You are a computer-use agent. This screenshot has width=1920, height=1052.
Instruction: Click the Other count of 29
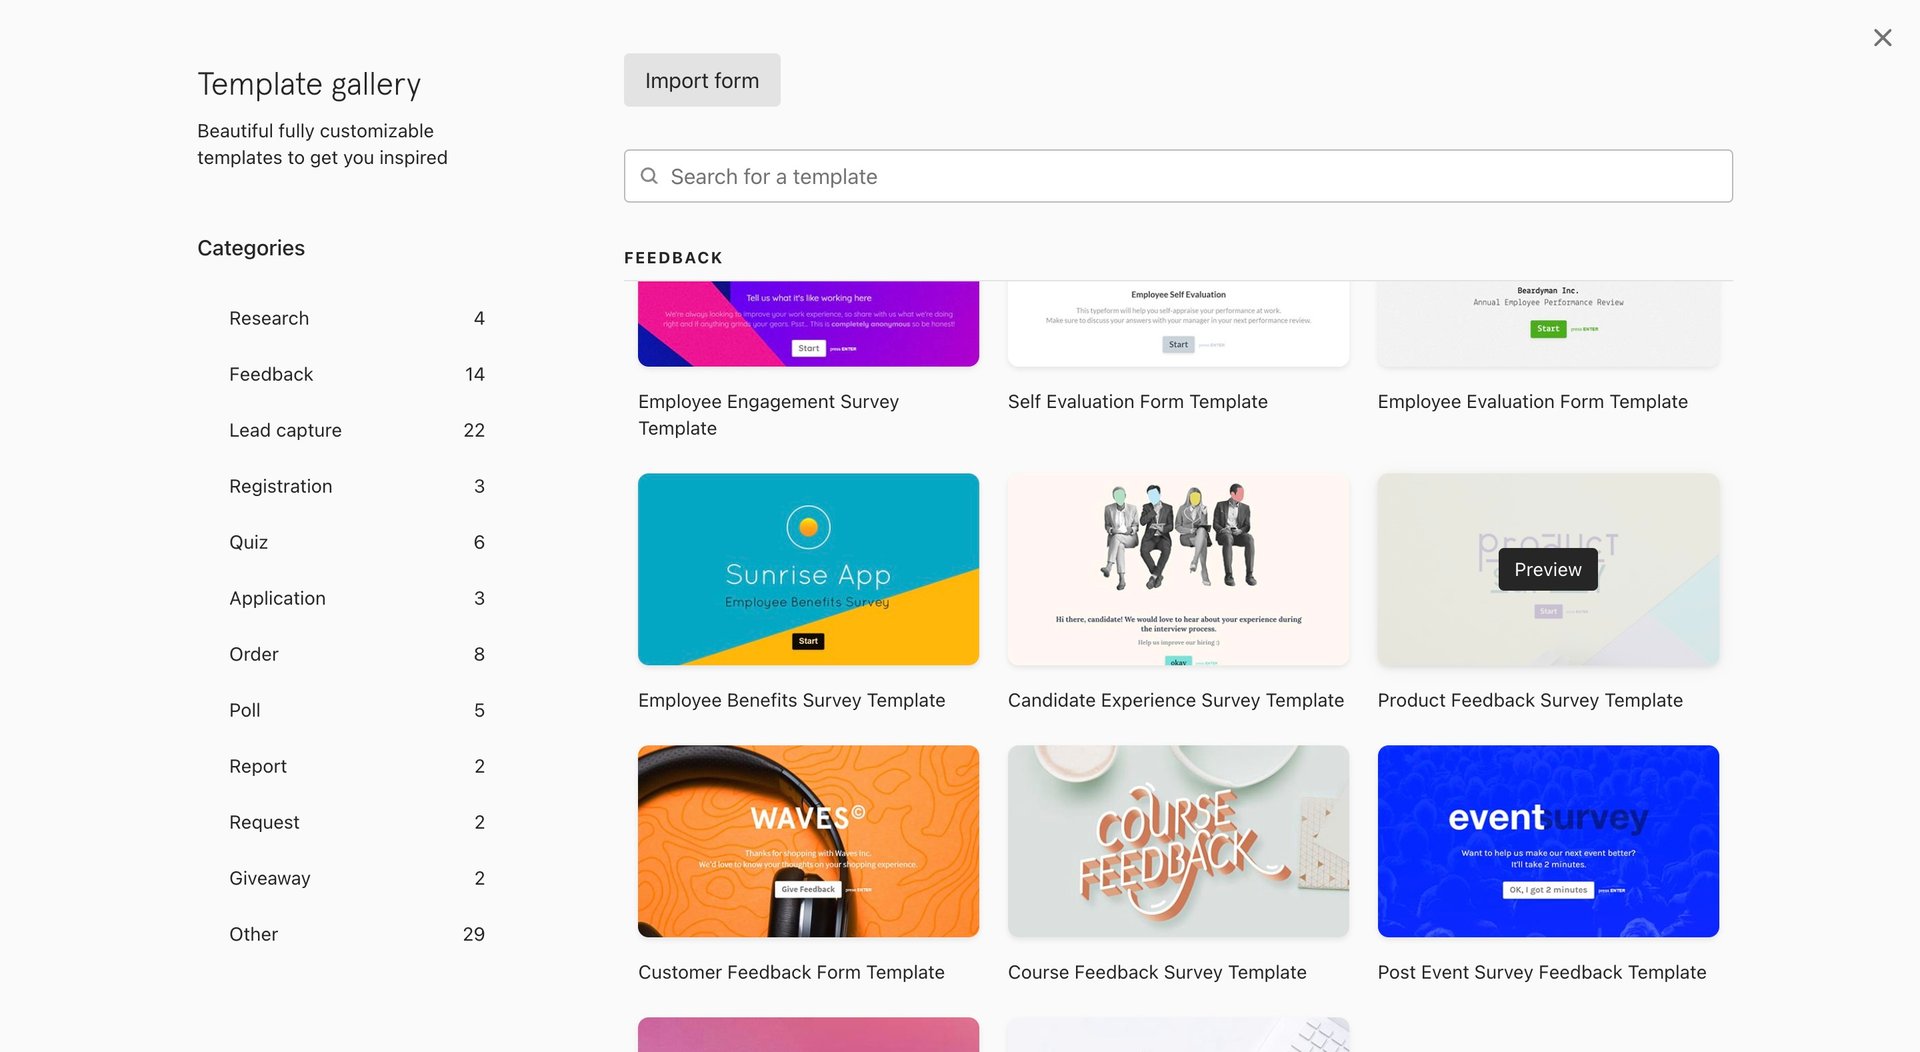tap(474, 934)
